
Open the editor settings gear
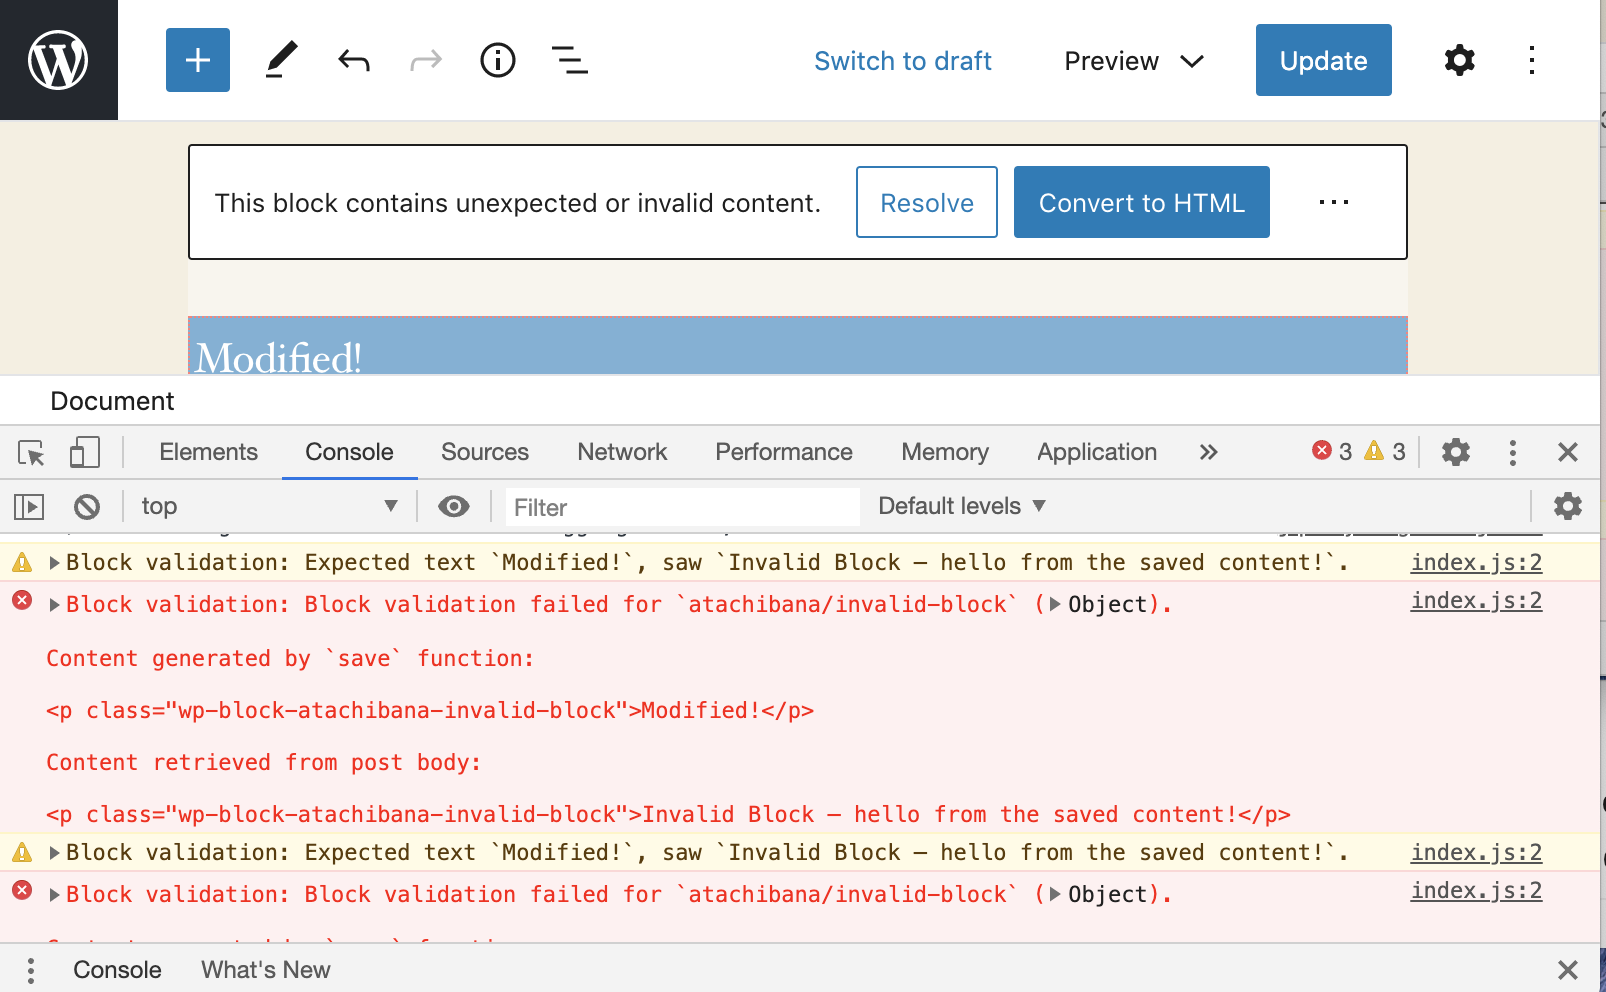click(x=1459, y=60)
